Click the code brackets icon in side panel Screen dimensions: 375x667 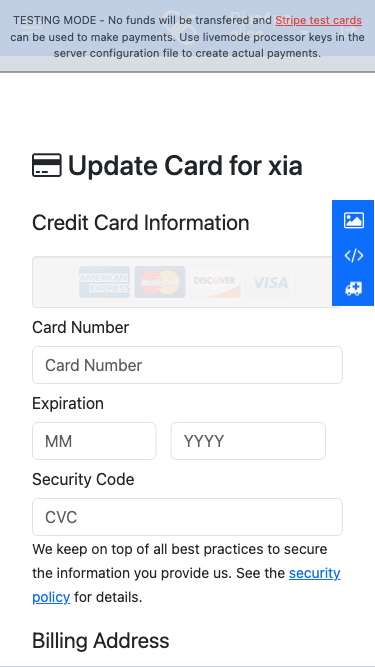point(354,256)
